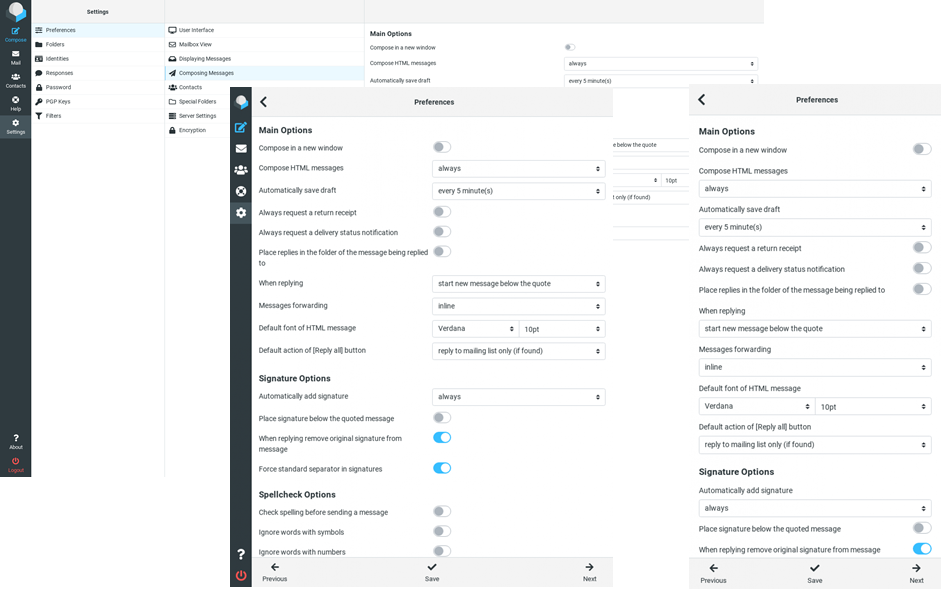Open the Server Settings section
Image resolution: width=943 pixels, height=589 pixels.
(x=197, y=116)
